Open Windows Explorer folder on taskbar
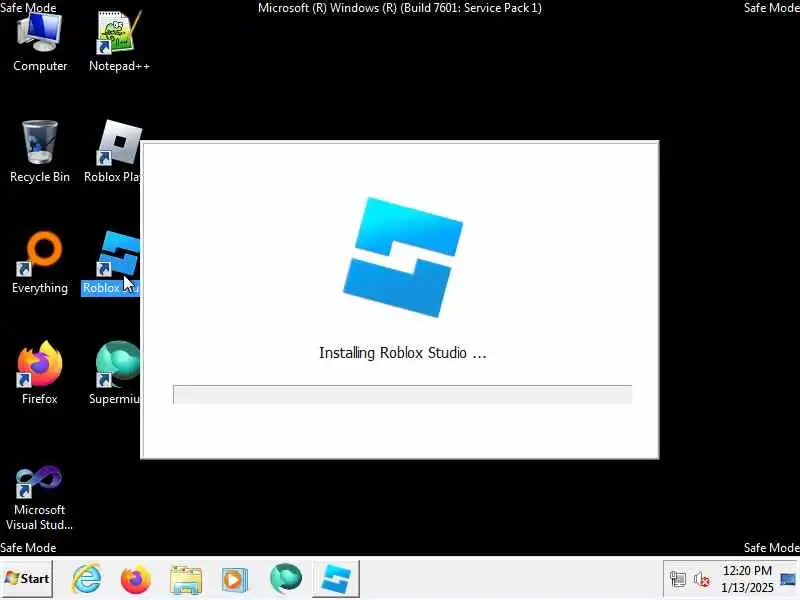The height and width of the screenshot is (600, 800). [186, 579]
